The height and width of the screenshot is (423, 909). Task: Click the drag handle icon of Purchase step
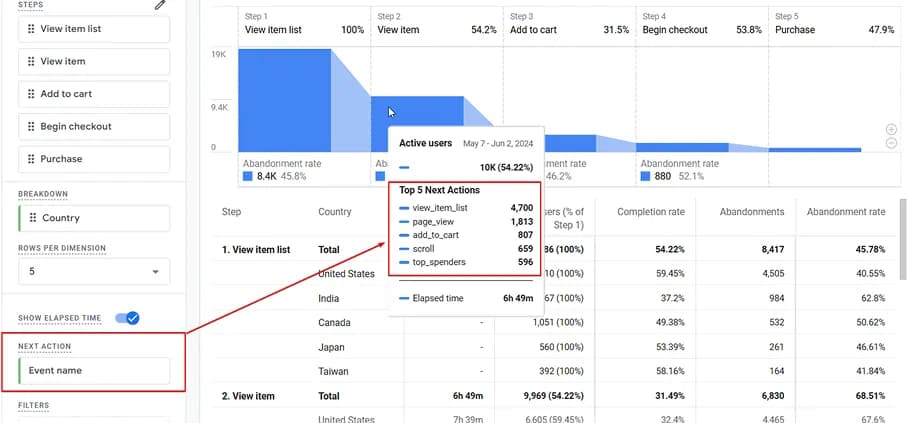pyautogui.click(x=31, y=159)
